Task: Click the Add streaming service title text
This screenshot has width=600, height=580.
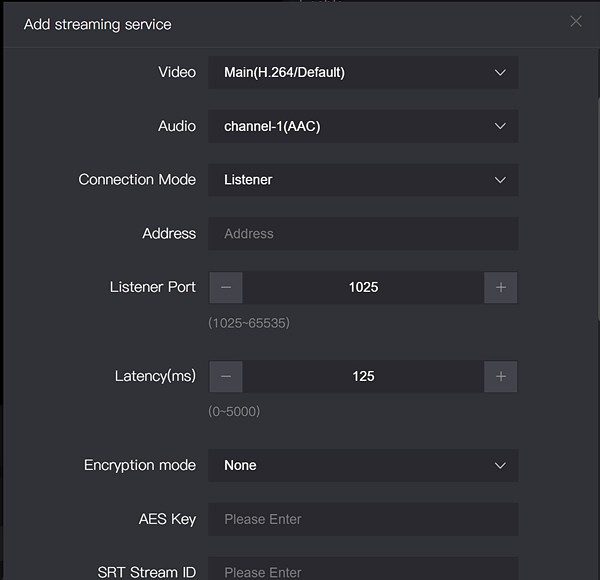Action: pyautogui.click(x=97, y=24)
